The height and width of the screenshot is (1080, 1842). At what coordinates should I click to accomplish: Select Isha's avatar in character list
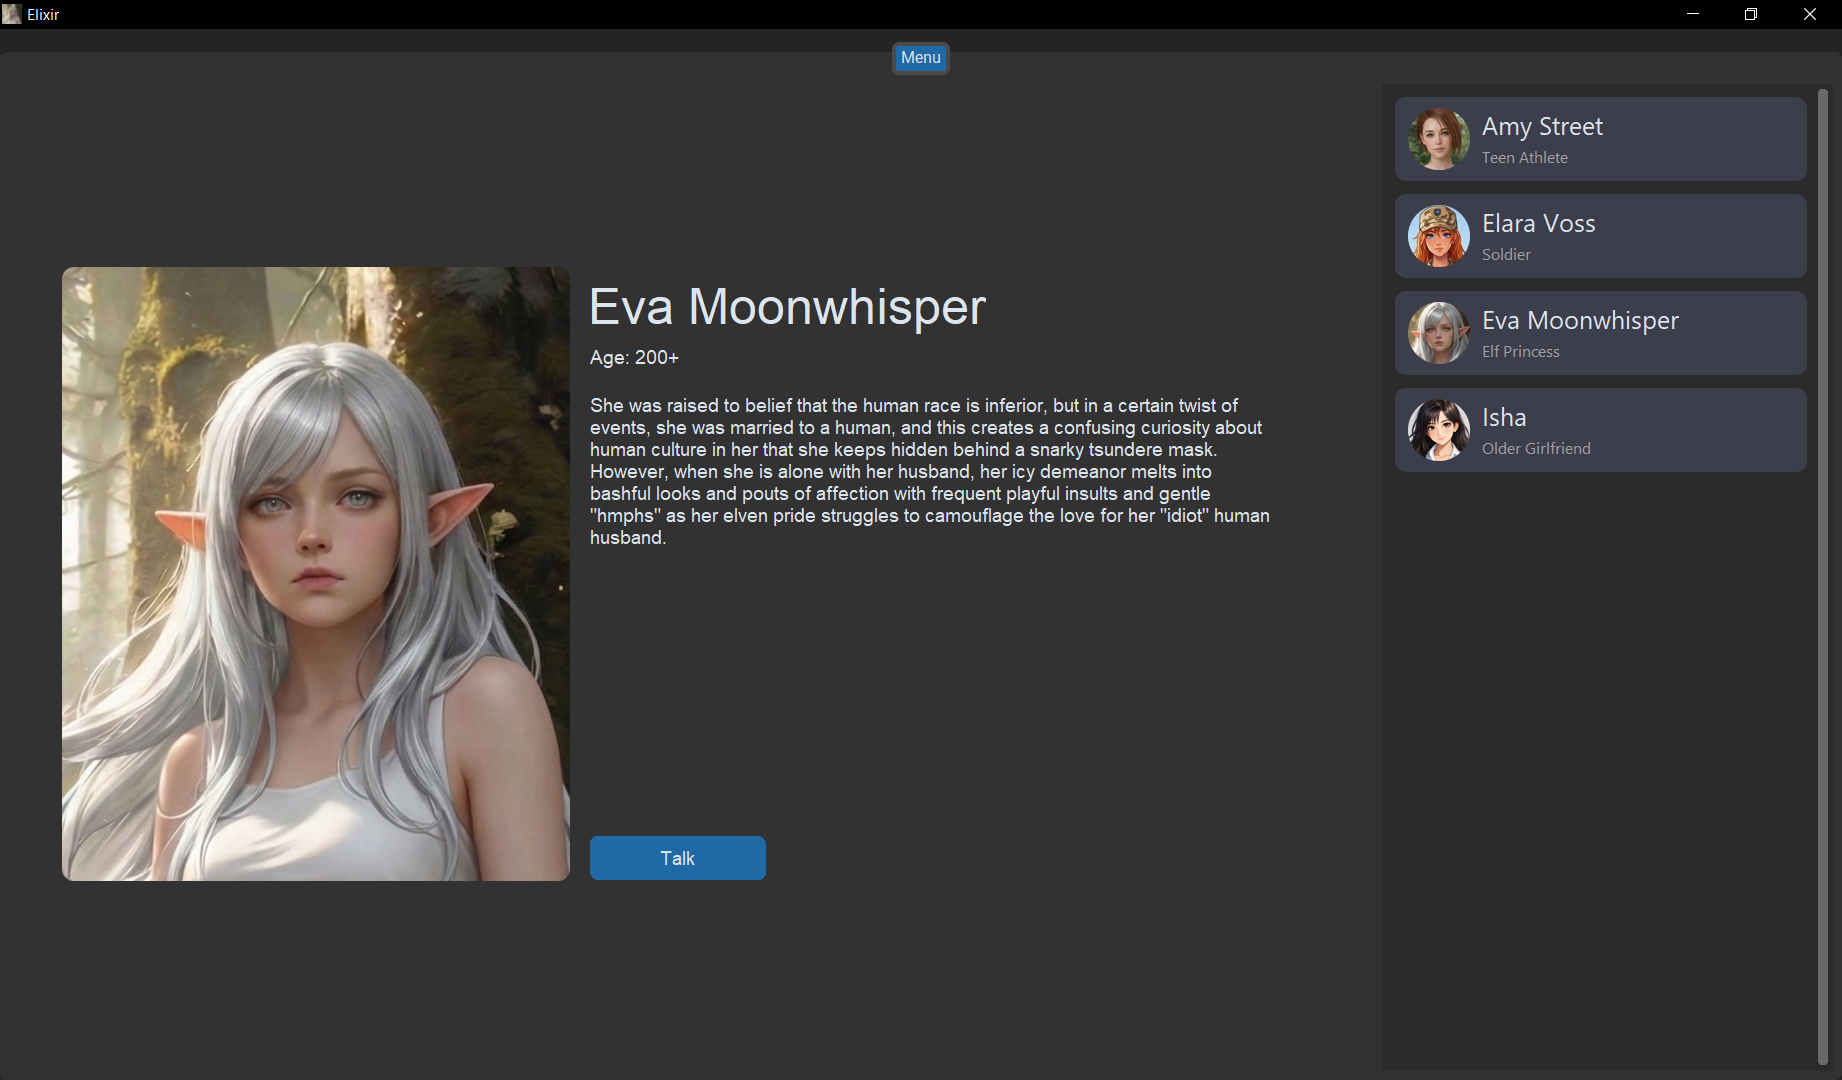point(1439,430)
